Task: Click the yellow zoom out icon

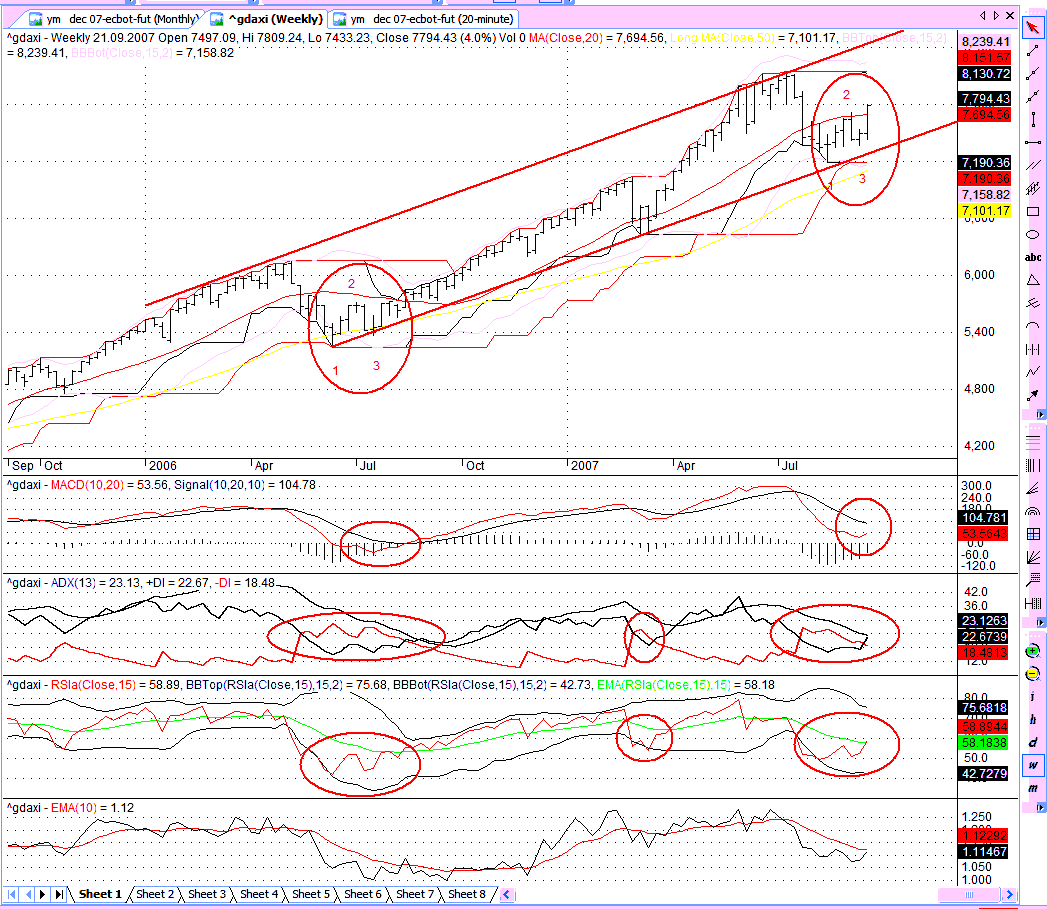Action: point(1032,674)
